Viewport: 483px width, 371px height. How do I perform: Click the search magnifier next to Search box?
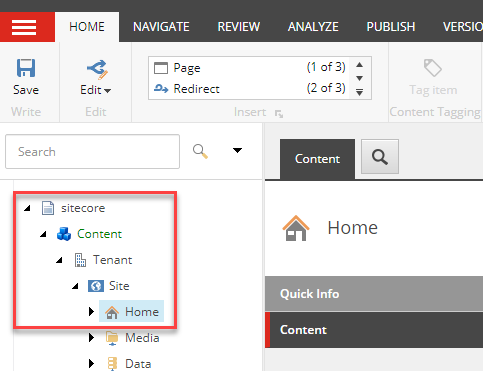tap(200, 151)
